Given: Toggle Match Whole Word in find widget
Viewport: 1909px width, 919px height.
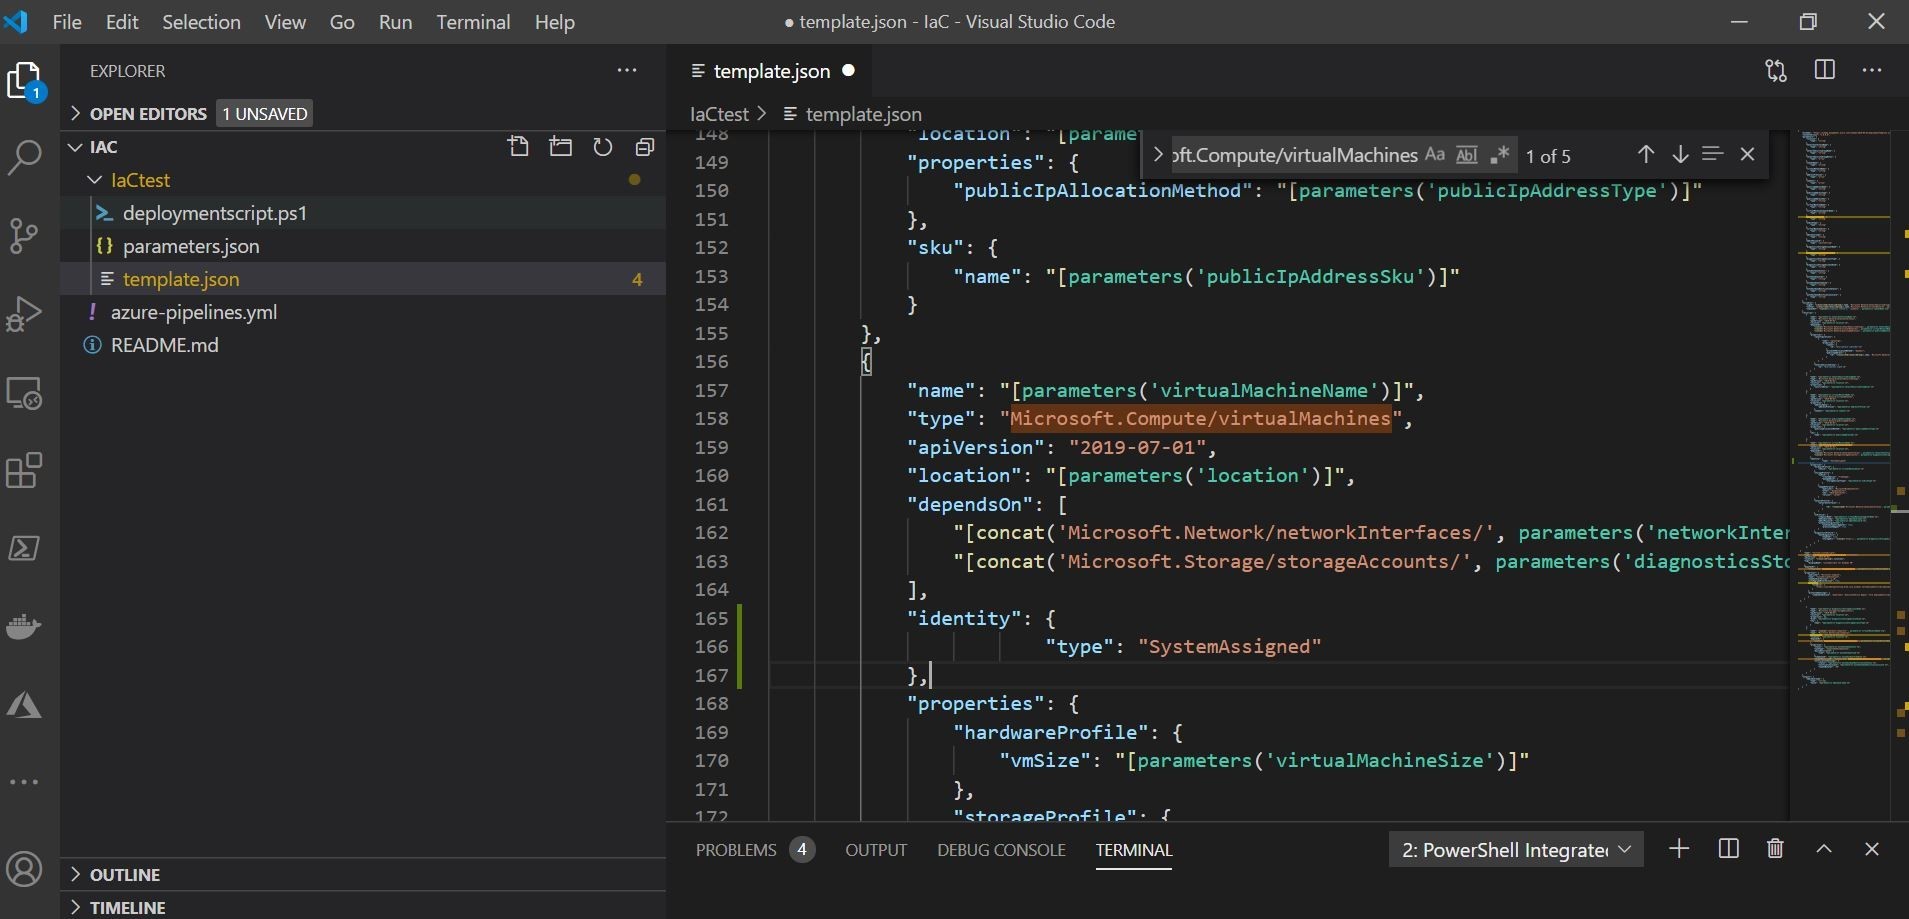Looking at the screenshot, I should pos(1467,155).
